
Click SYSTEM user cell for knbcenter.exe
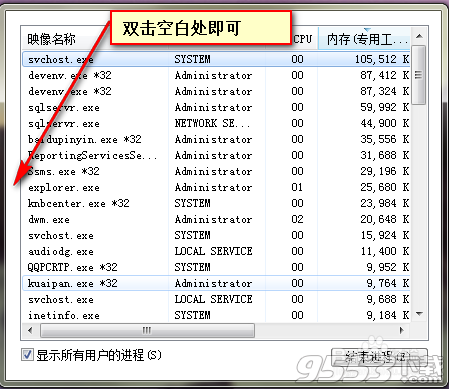(192, 203)
